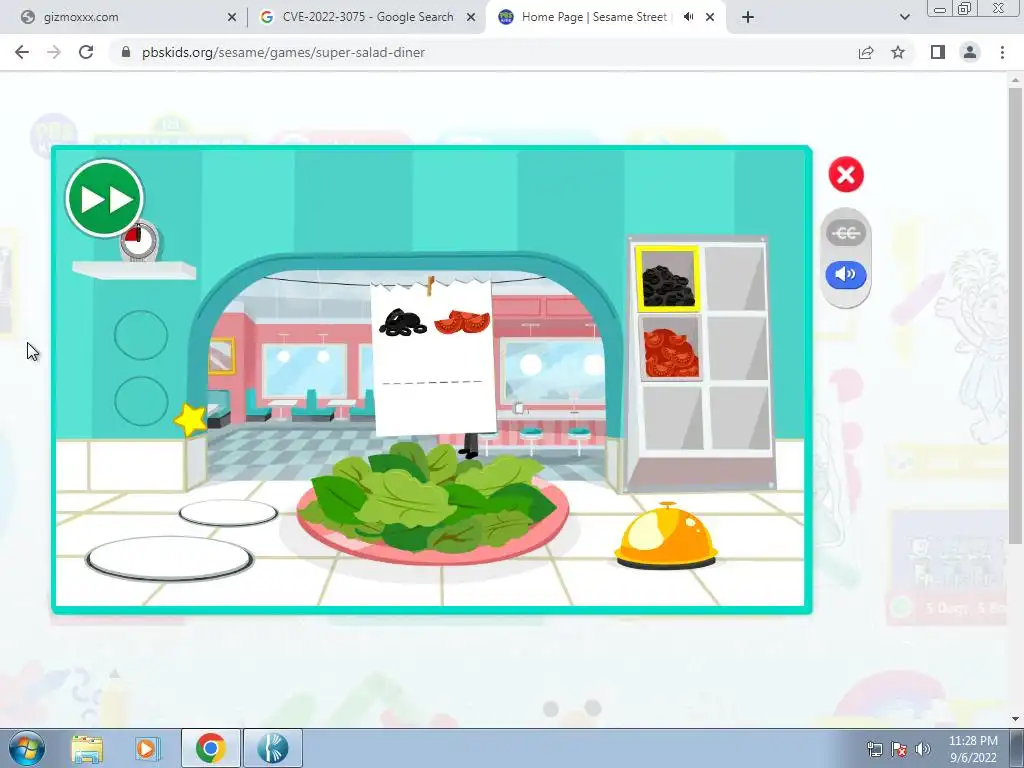The height and width of the screenshot is (768, 1024).
Task: Click the tomato picture on order ticket
Action: (x=462, y=321)
